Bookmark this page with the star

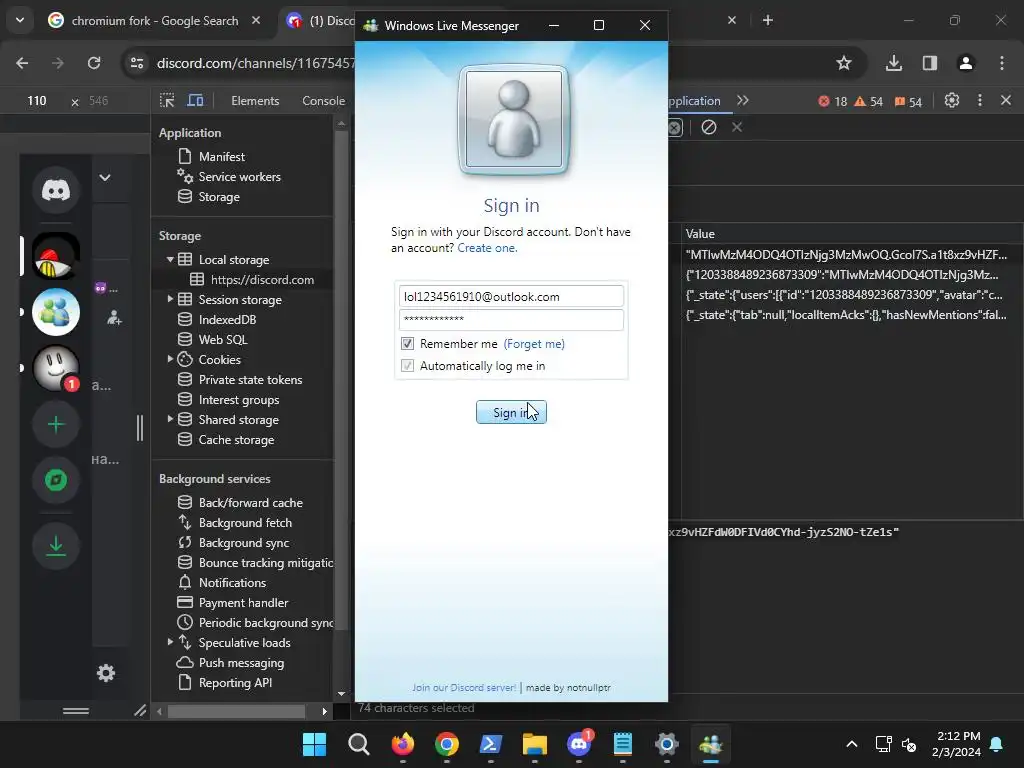tap(844, 63)
